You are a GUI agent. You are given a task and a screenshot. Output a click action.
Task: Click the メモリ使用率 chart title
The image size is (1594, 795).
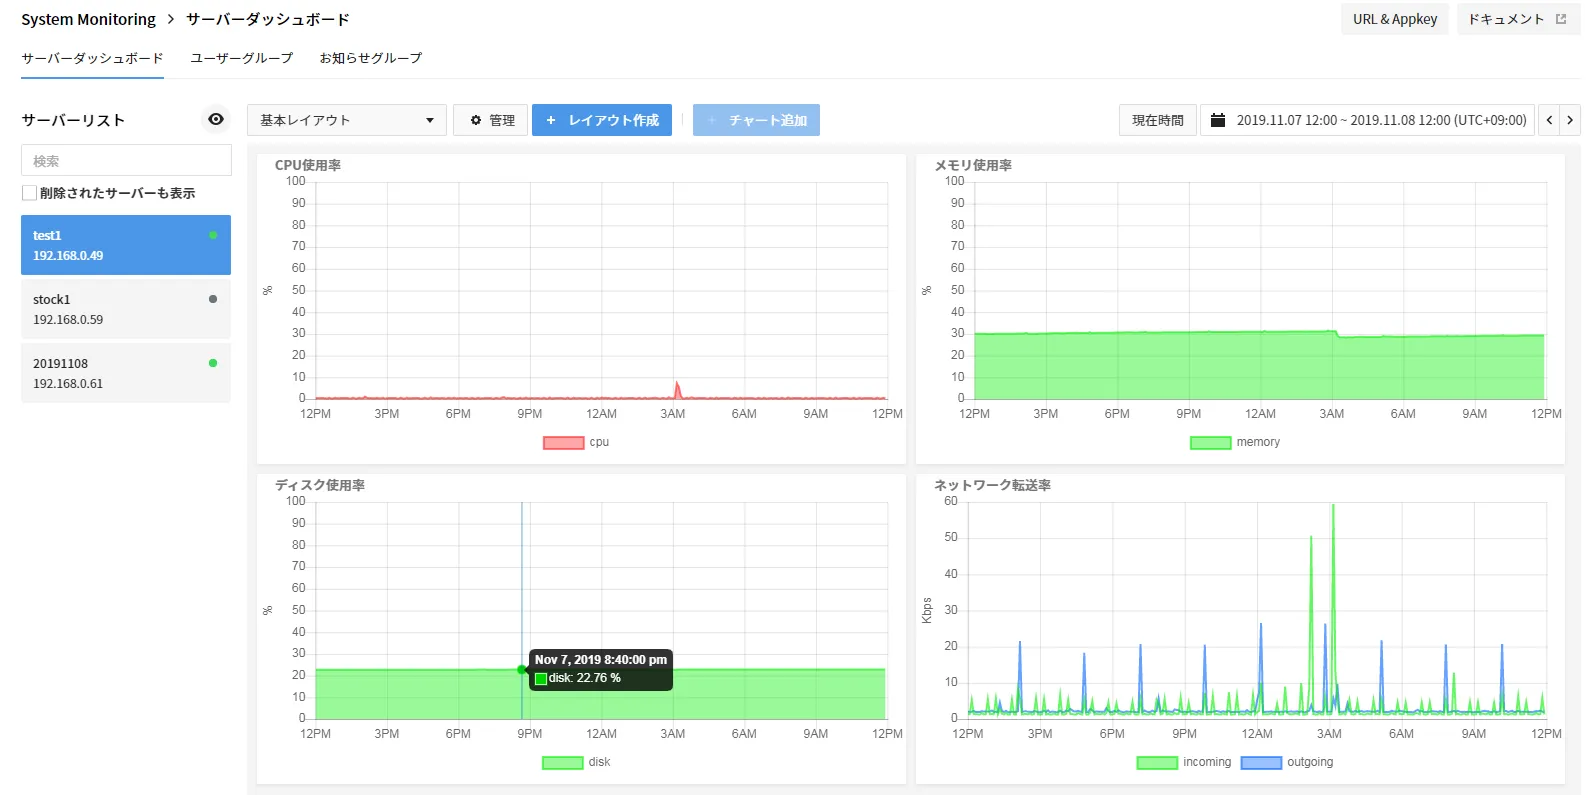(973, 165)
